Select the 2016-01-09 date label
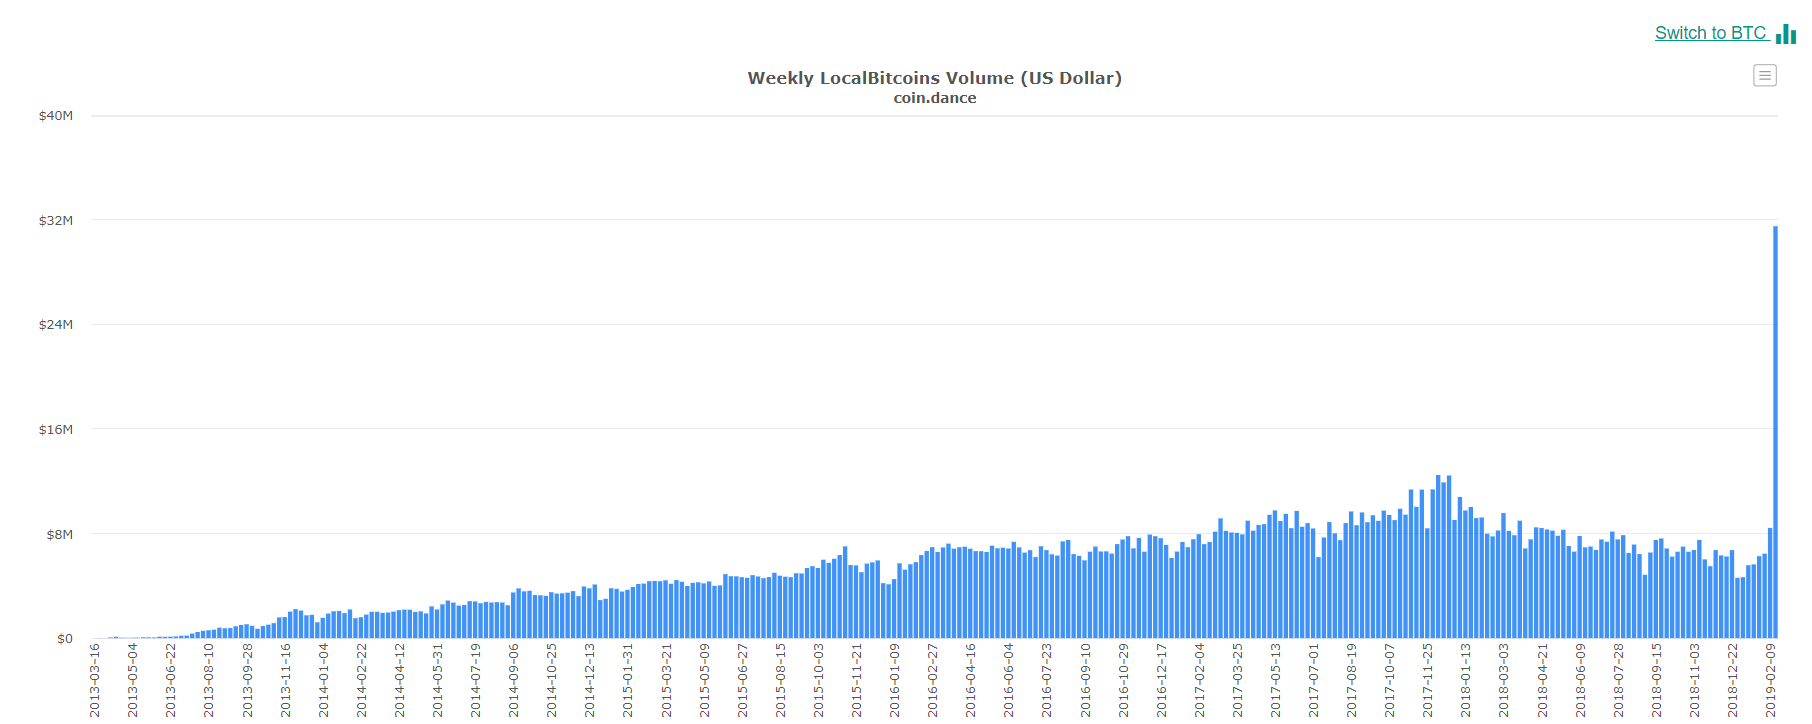Screen dimensions: 1812x724 (895, 680)
